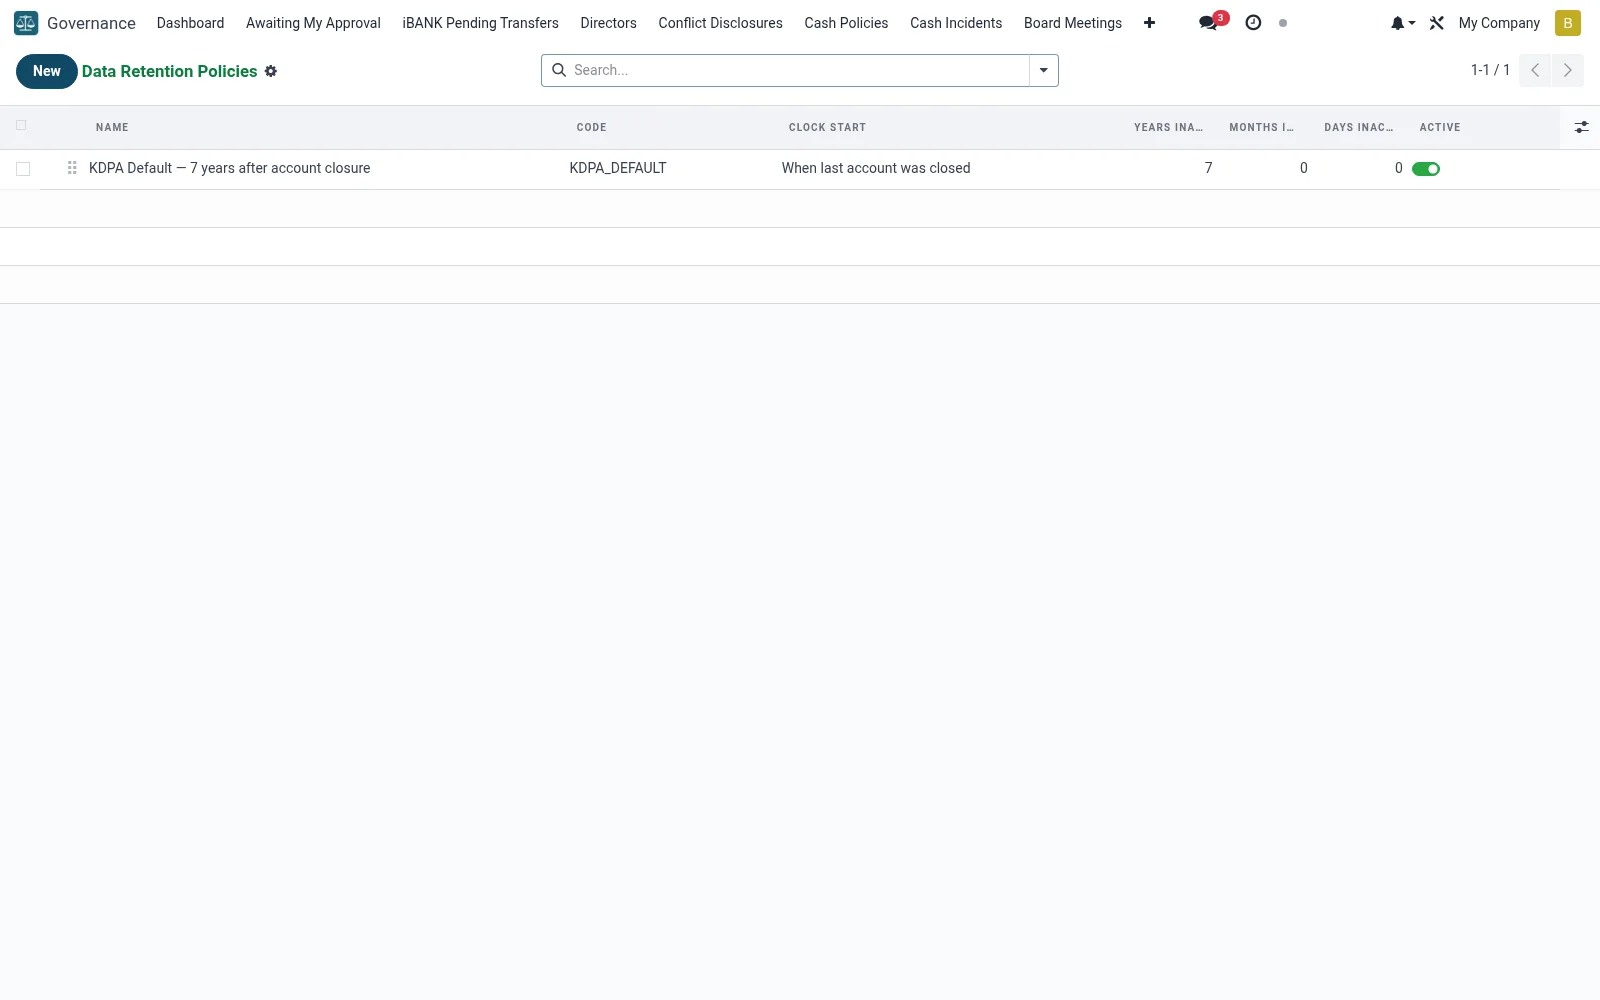Select the KDPA Default row checkbox
The width and height of the screenshot is (1600, 1000).
coord(23,169)
